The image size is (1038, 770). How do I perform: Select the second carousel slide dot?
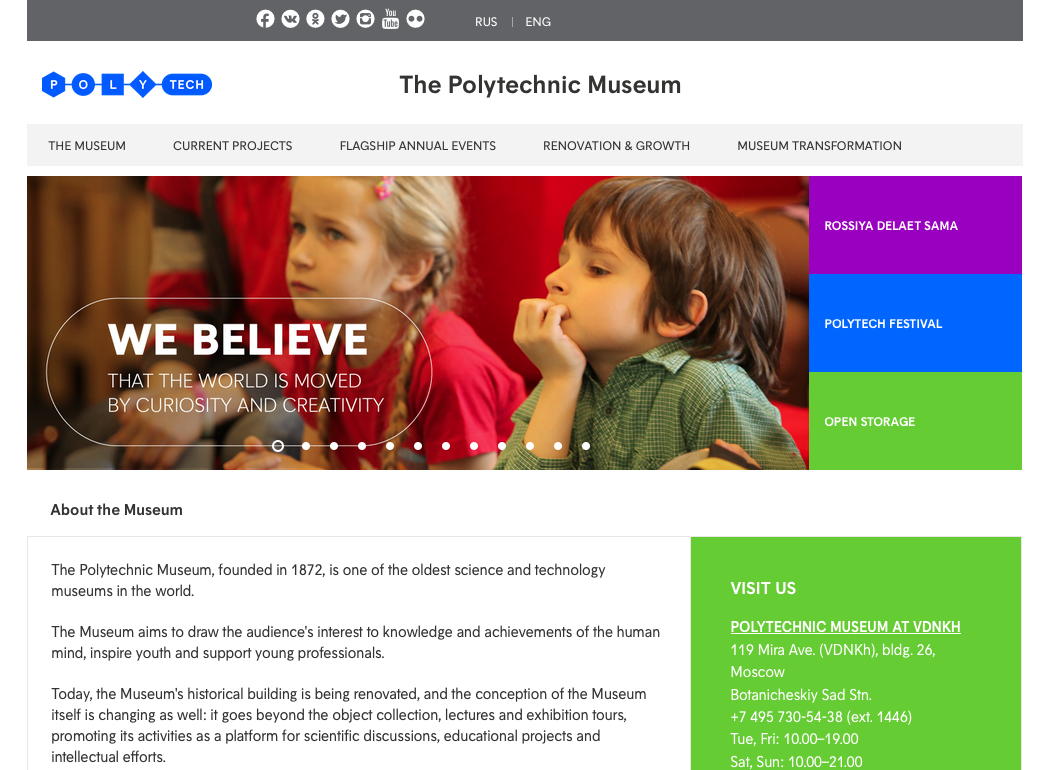click(306, 446)
